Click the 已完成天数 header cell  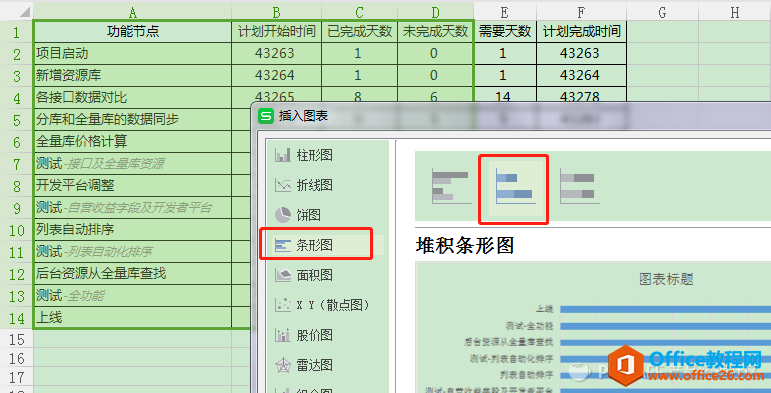359,32
